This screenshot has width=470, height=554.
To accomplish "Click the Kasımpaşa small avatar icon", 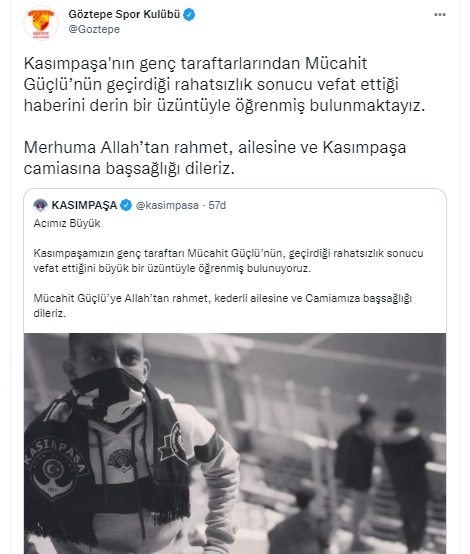I will 40,205.
